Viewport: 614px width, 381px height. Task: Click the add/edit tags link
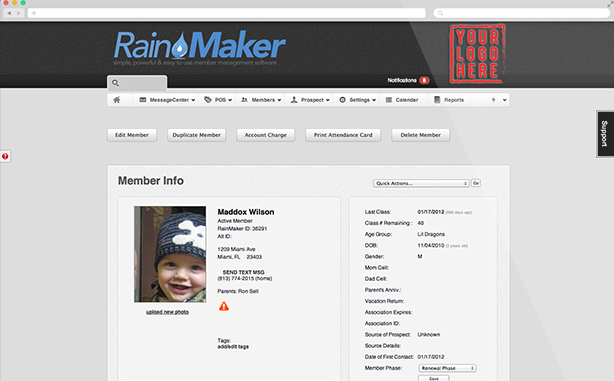pos(233,347)
